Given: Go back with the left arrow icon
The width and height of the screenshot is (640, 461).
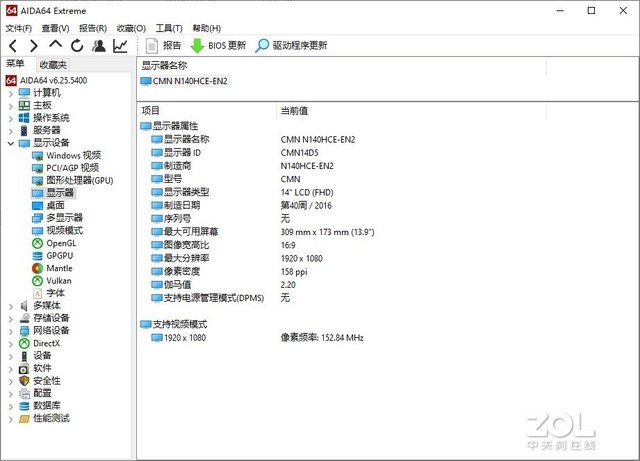Looking at the screenshot, I should tap(13, 46).
